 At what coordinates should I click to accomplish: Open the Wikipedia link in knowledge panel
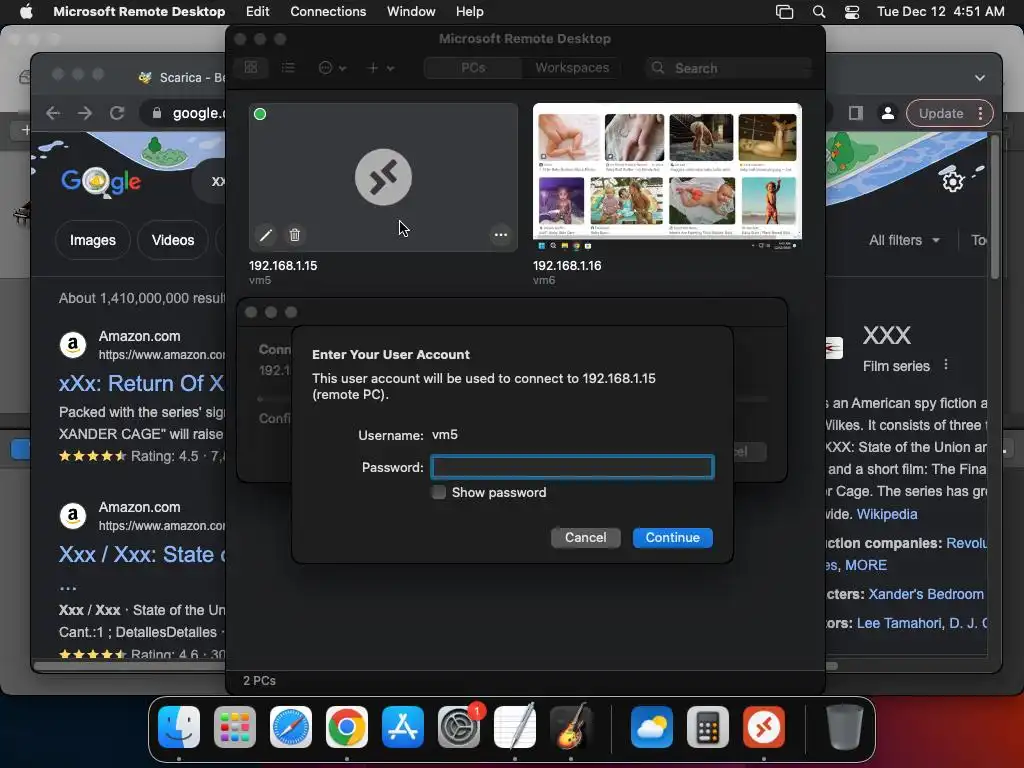[887, 514]
